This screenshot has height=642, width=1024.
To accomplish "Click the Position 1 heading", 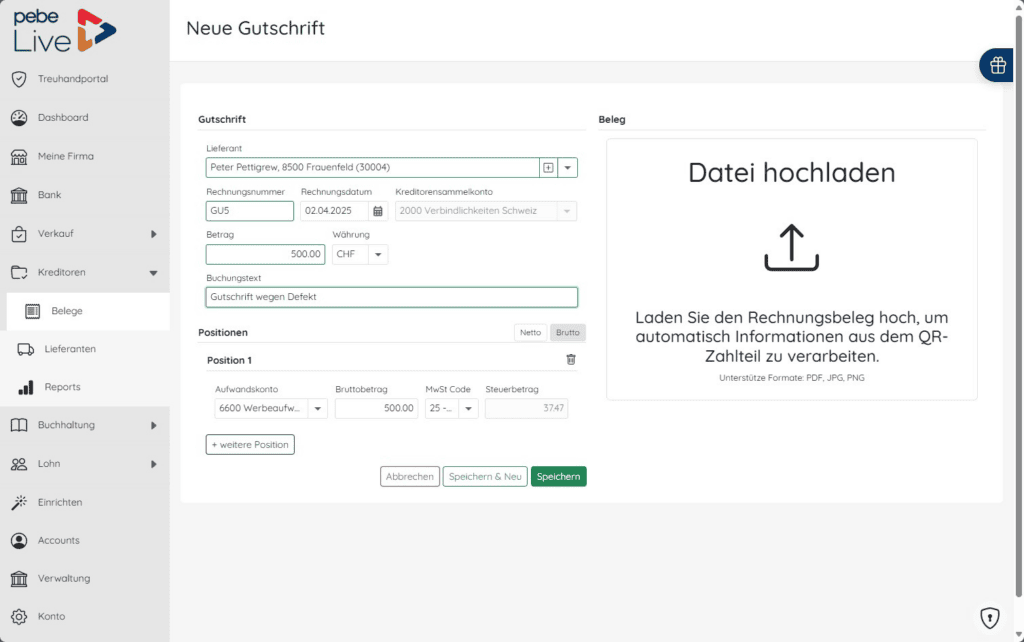I will point(229,361).
